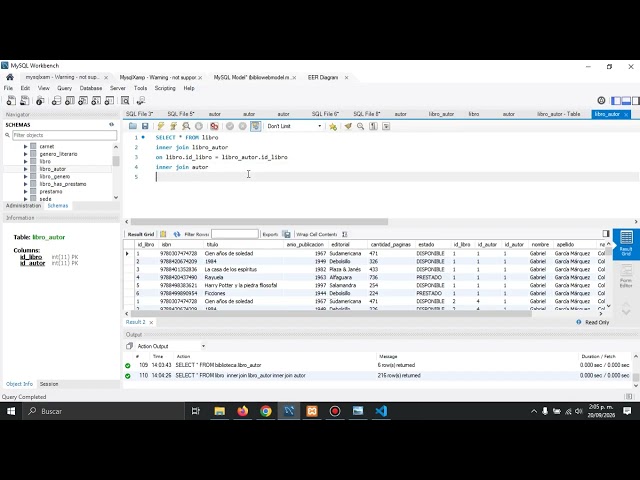Go to the home screen icon
Viewport: 640px width, 480px height.
tap(10, 77)
